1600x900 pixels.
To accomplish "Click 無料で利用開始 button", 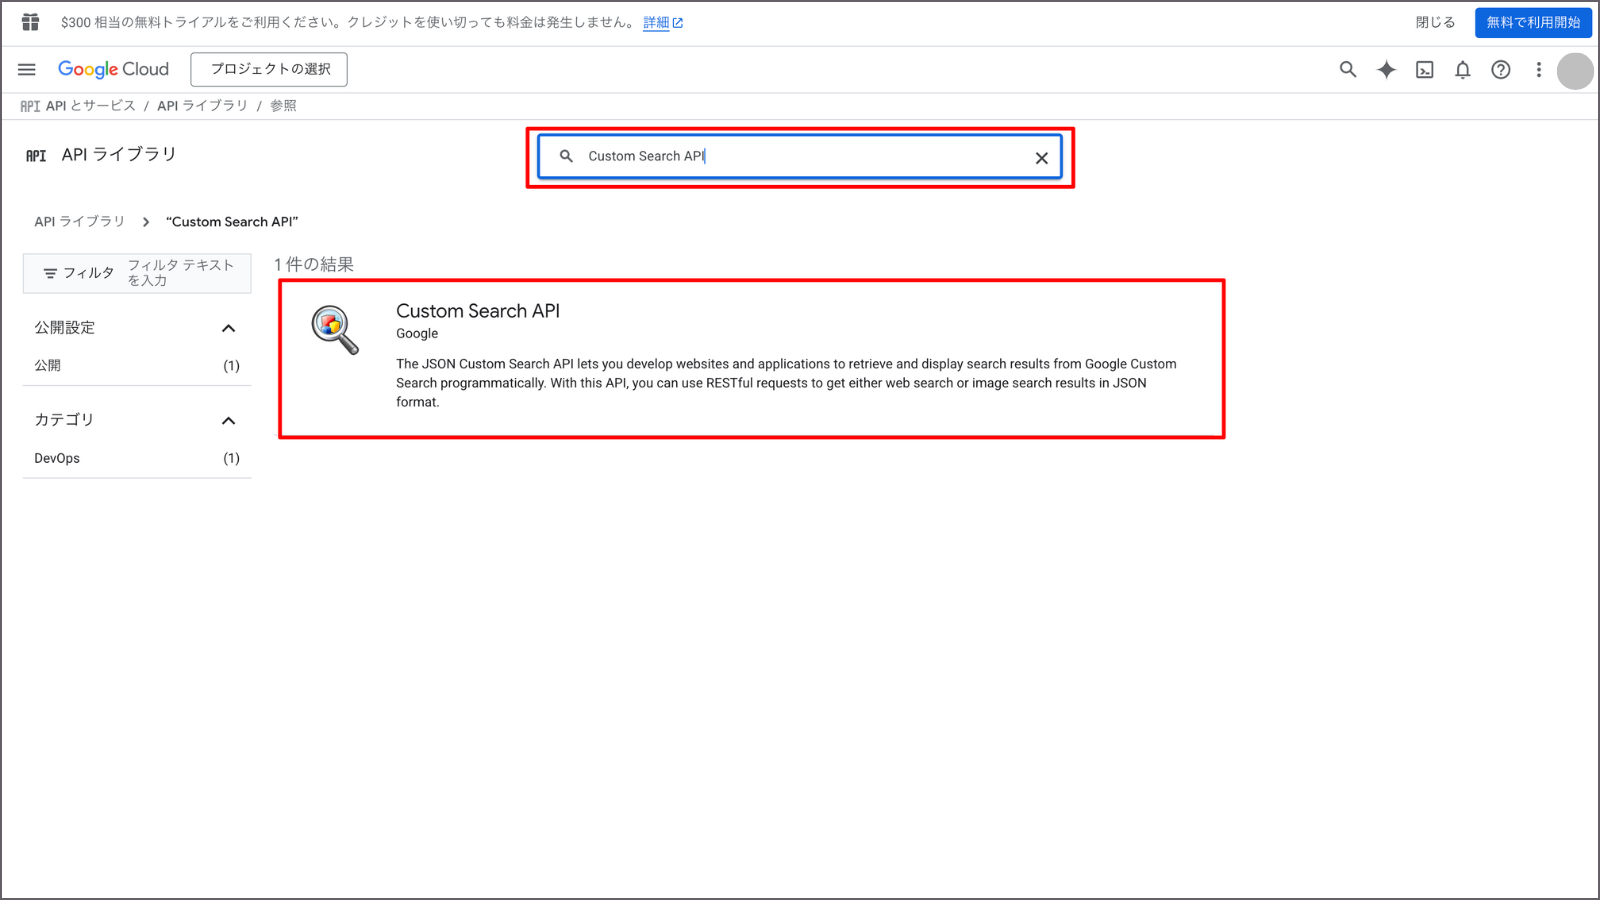I will pyautogui.click(x=1533, y=22).
